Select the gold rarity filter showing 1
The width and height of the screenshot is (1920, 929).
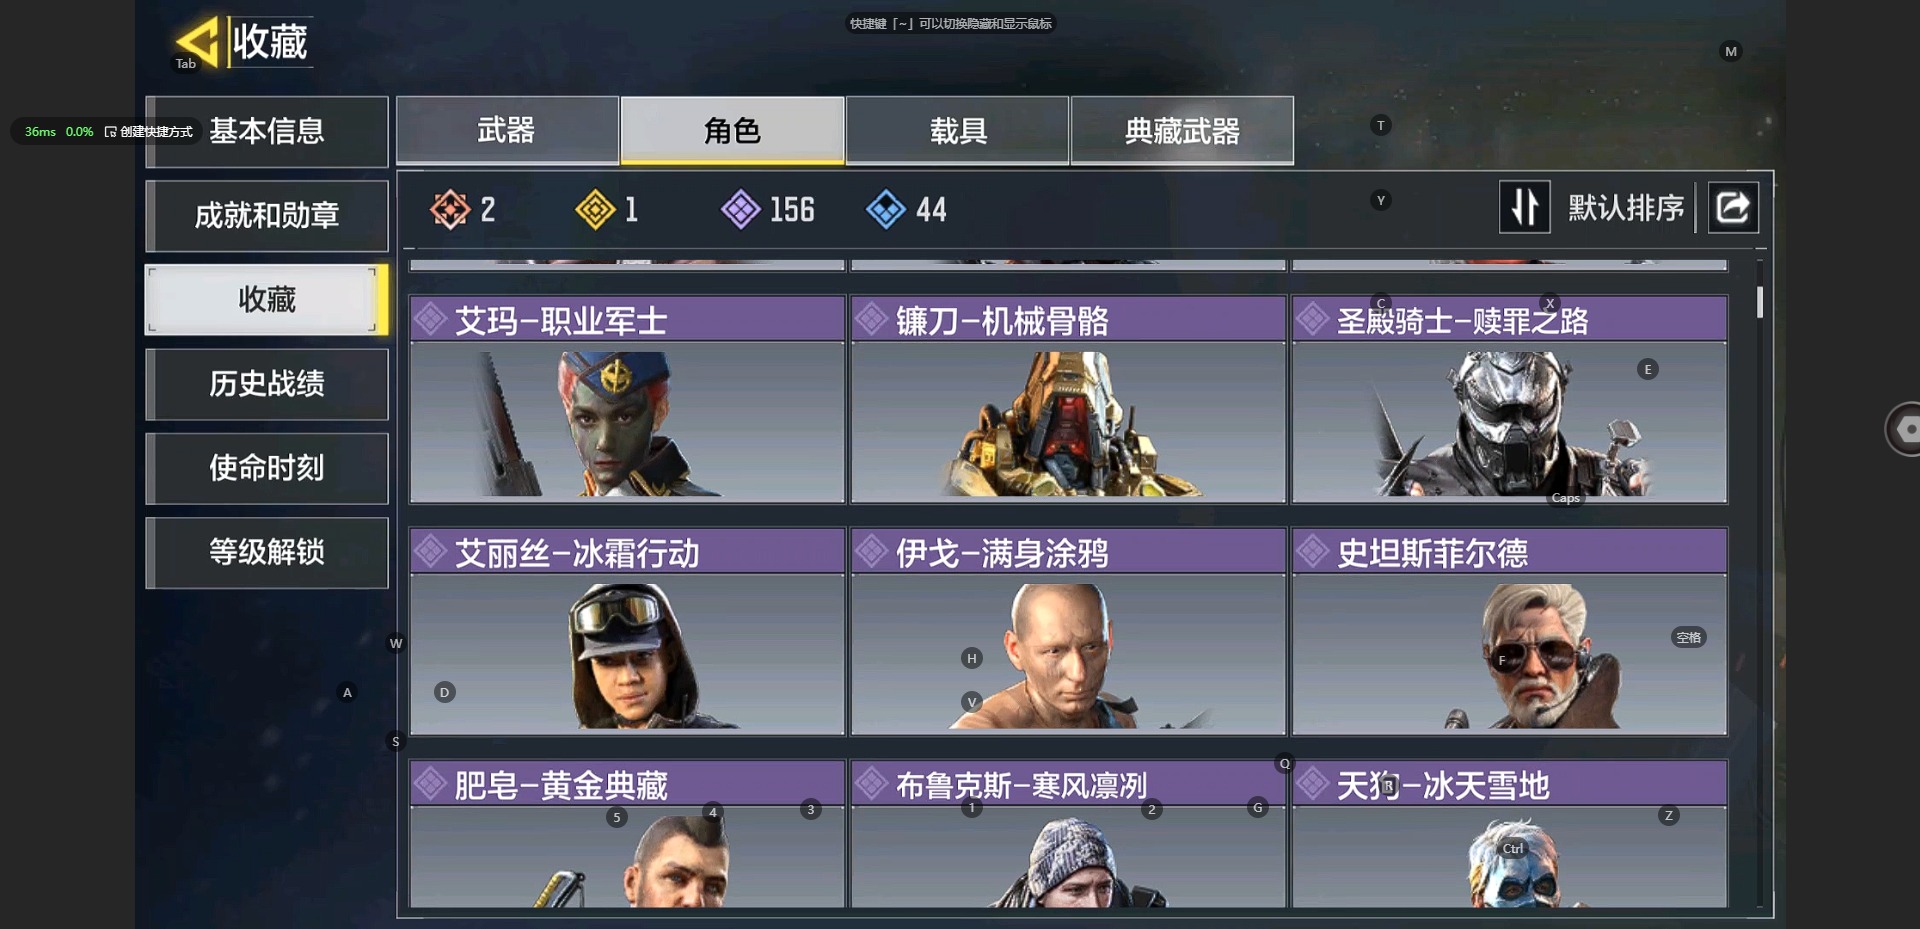tap(595, 209)
